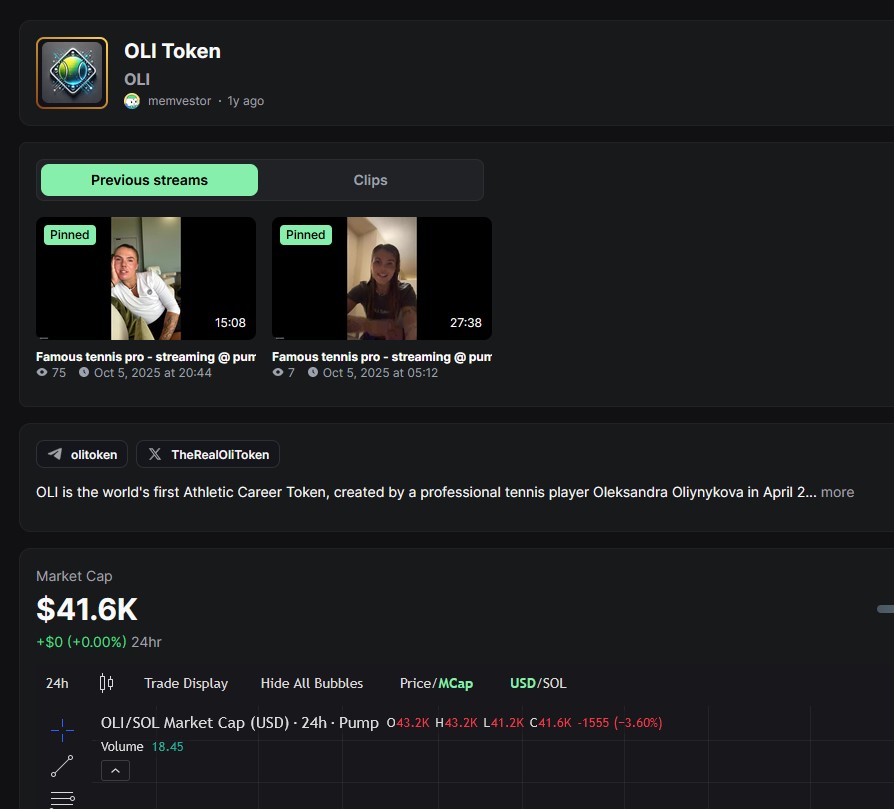Click clock icon beside Oct 5 20:44
This screenshot has height=809, width=894.
tap(84, 372)
